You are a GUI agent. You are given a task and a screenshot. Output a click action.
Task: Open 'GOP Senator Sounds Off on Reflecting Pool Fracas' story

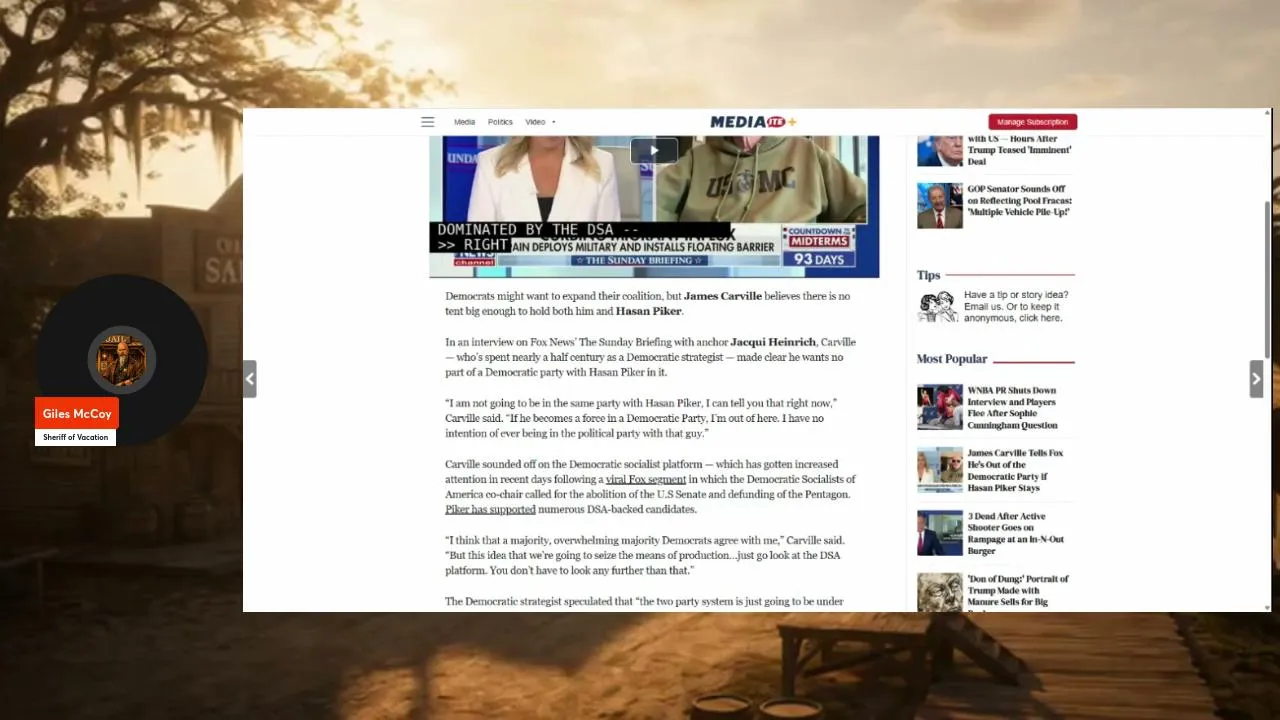[1019, 200]
